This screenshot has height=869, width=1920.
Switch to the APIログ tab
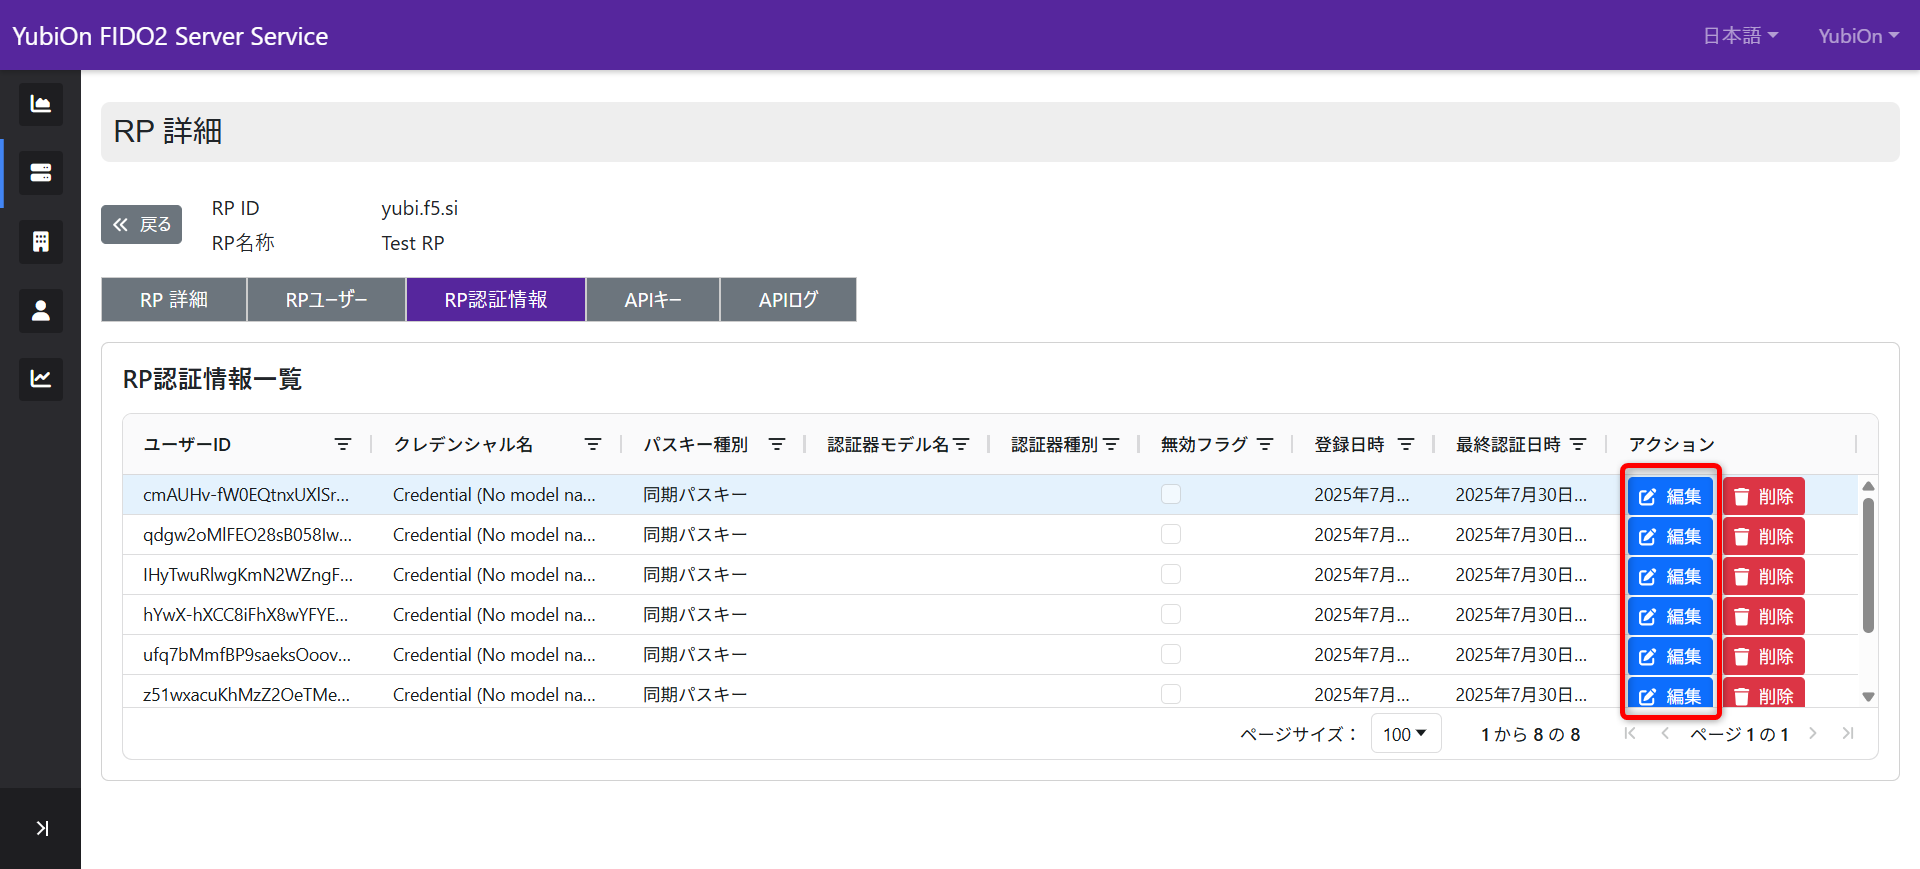pyautogui.click(x=788, y=300)
